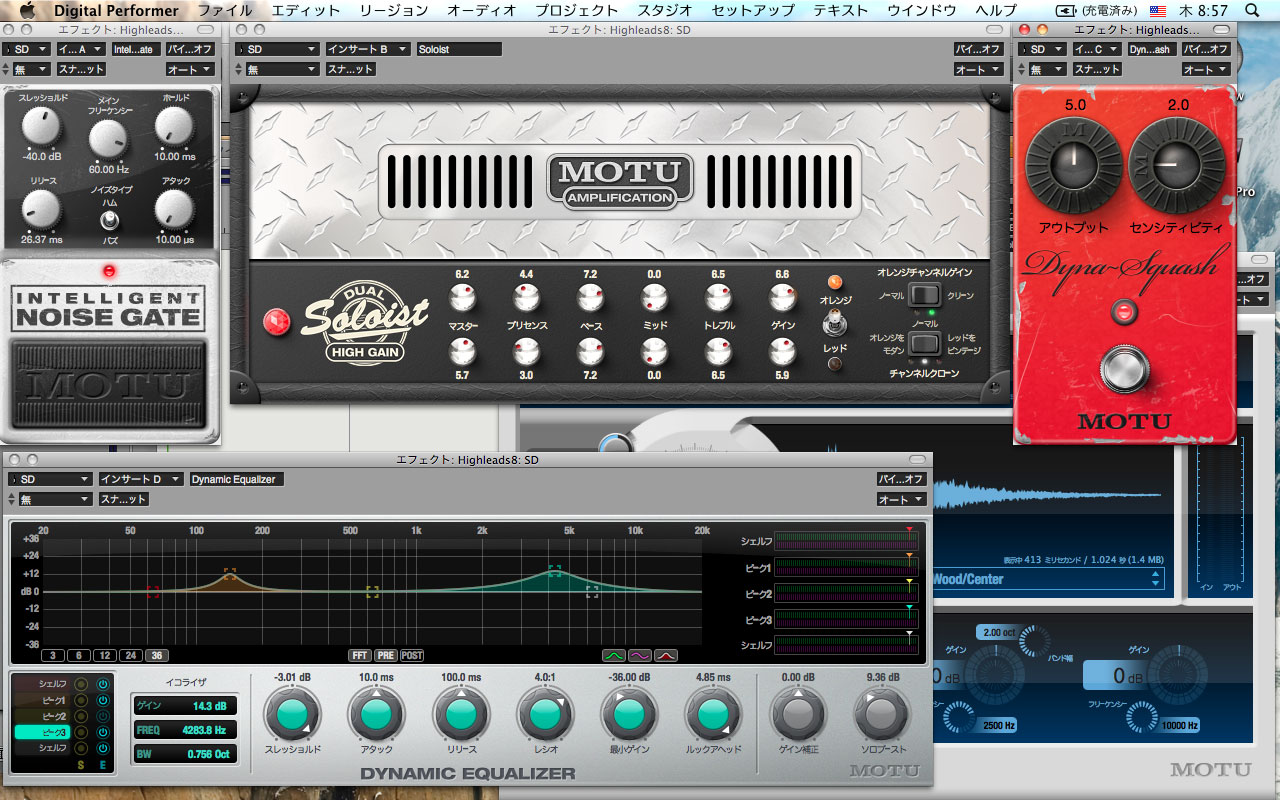The width and height of the screenshot is (1280, 800).
Task: Click the orange threshold marker on ピーク1 meter
Action: [x=909, y=555]
